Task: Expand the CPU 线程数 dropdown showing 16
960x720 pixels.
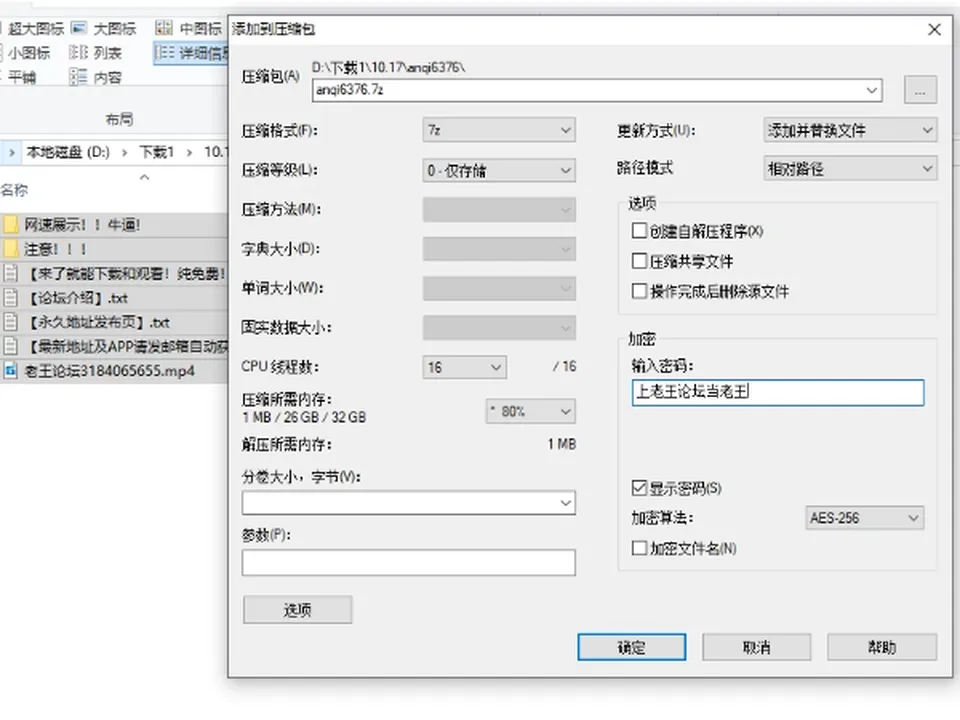Action: coord(464,367)
